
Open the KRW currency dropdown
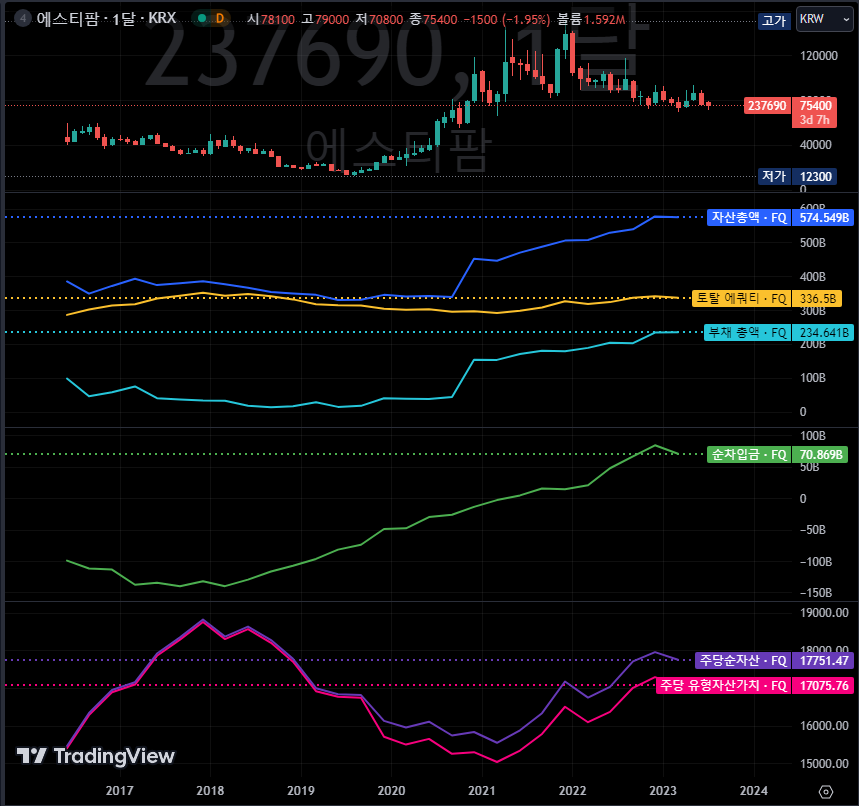pyautogui.click(x=824, y=19)
